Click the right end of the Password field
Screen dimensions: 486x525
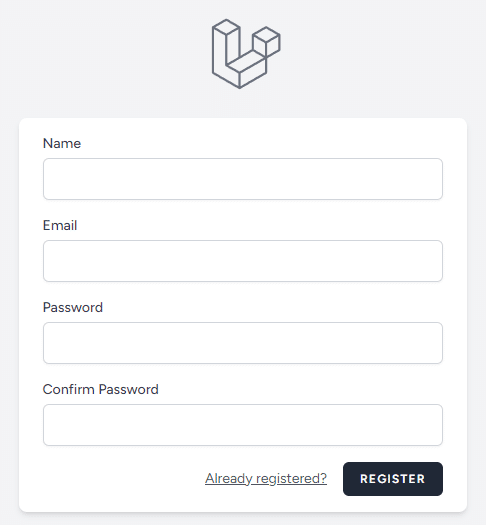click(x=435, y=343)
